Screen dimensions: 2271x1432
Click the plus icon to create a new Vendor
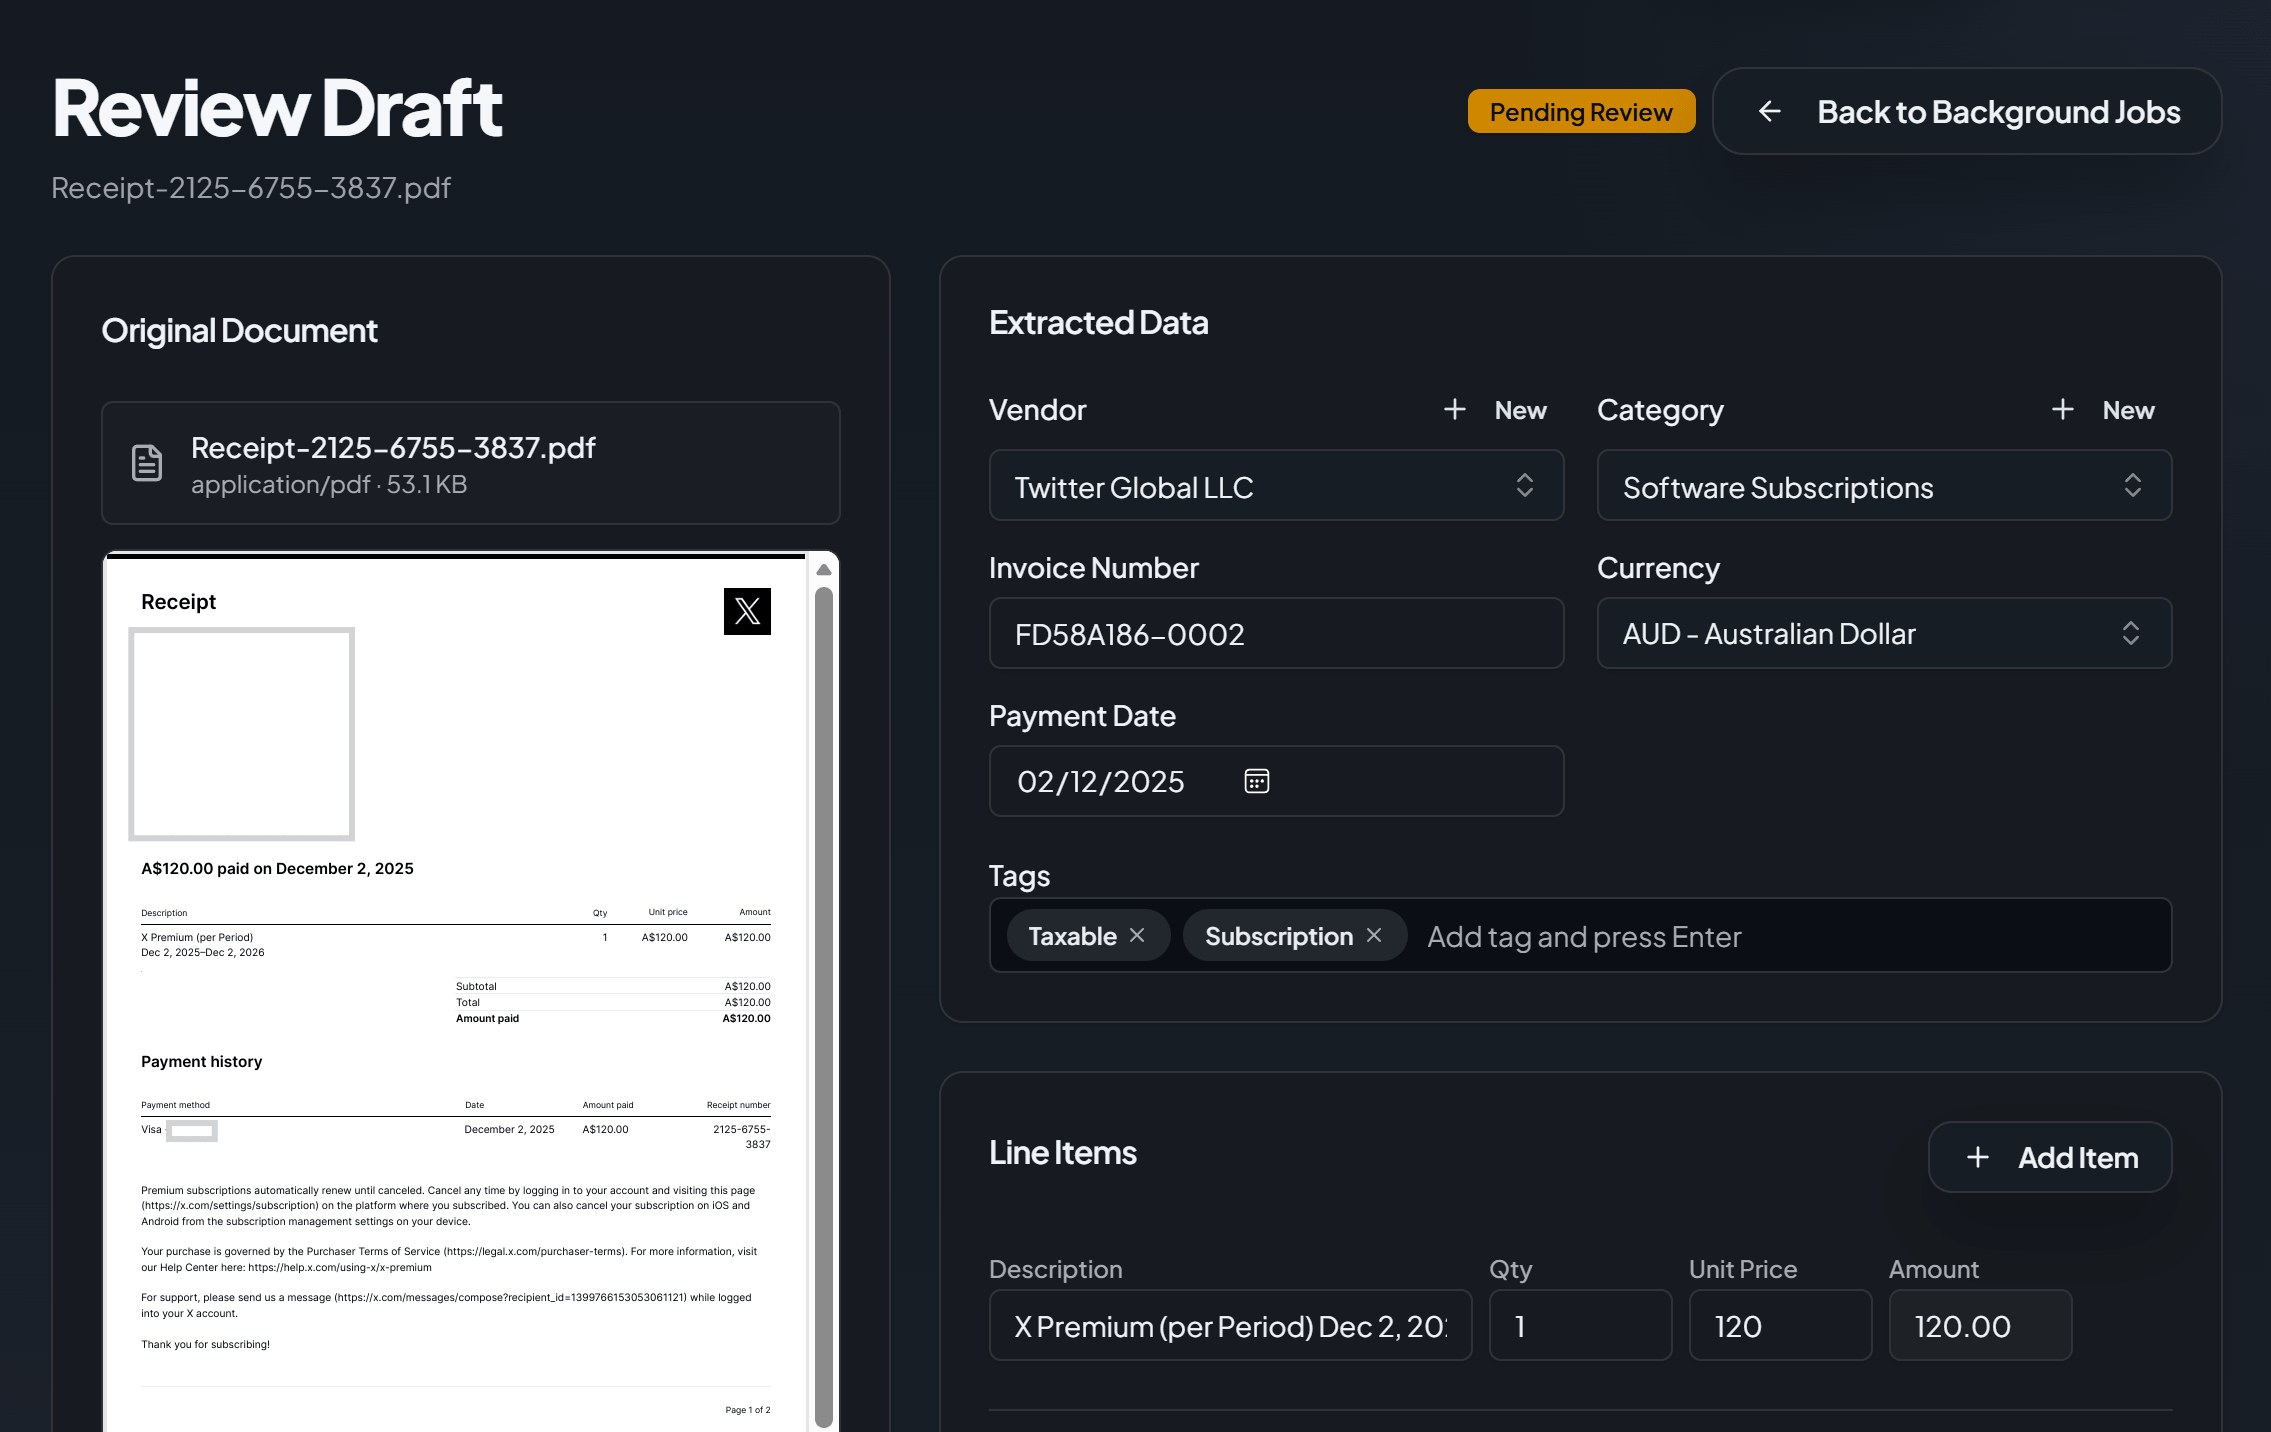tap(1455, 409)
